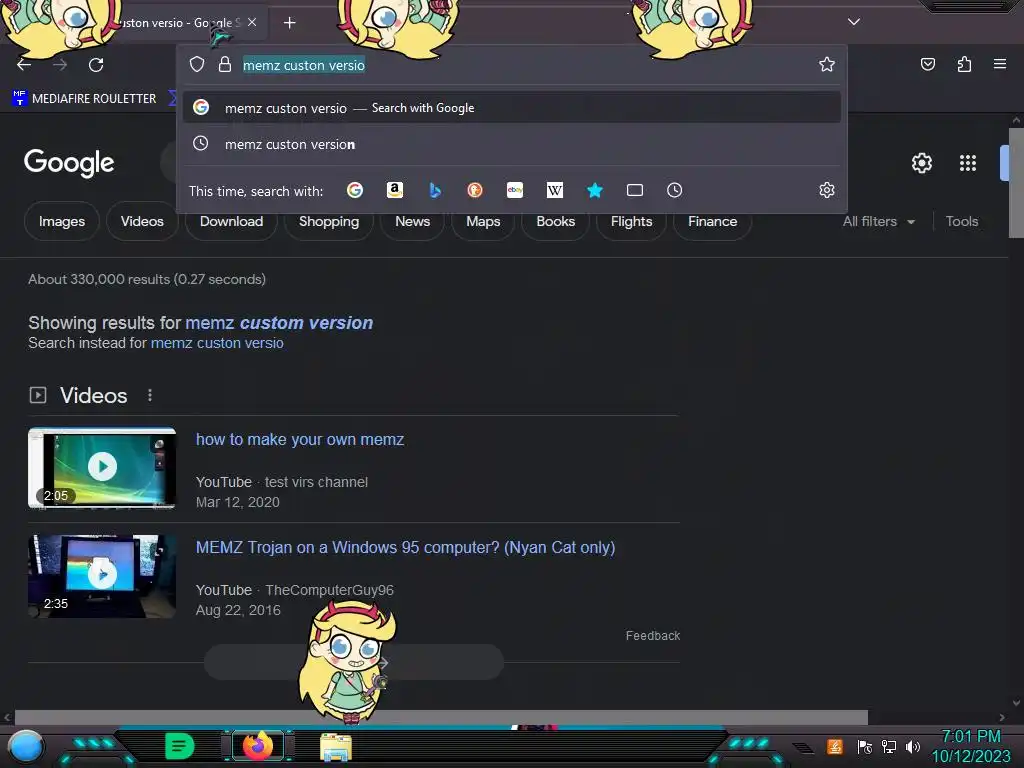Screen dimensions: 1024x768
Task: Open MEDIAFIRE ROULETTER bookmark
Action: (84, 99)
